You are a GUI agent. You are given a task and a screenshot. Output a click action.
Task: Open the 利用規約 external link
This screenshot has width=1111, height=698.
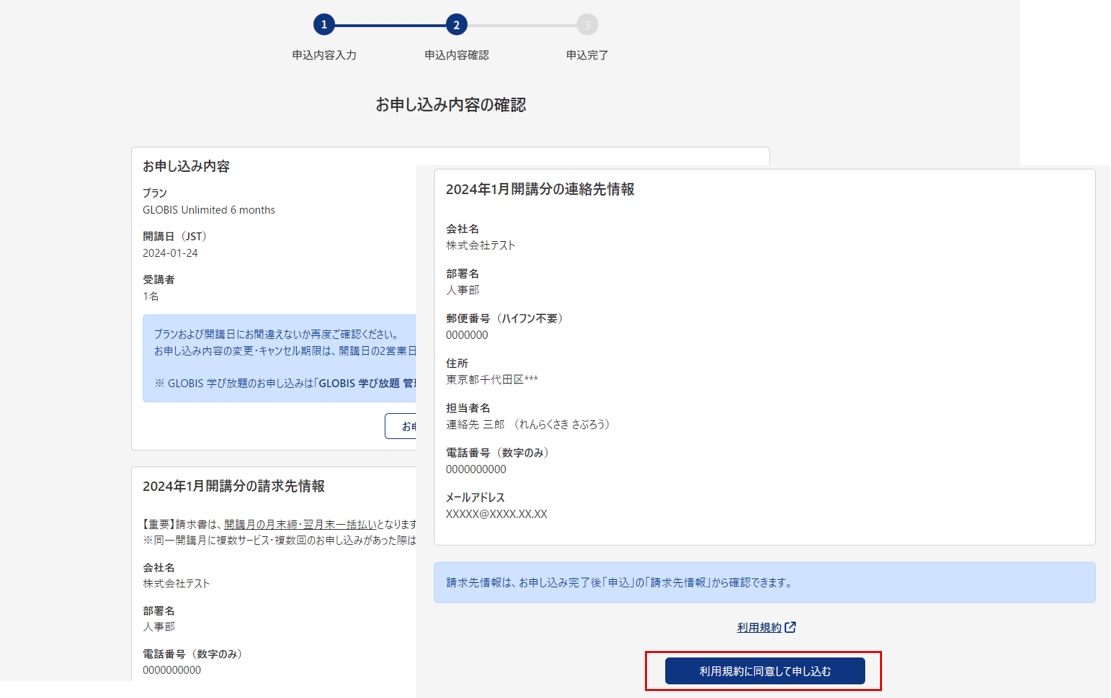(759, 627)
